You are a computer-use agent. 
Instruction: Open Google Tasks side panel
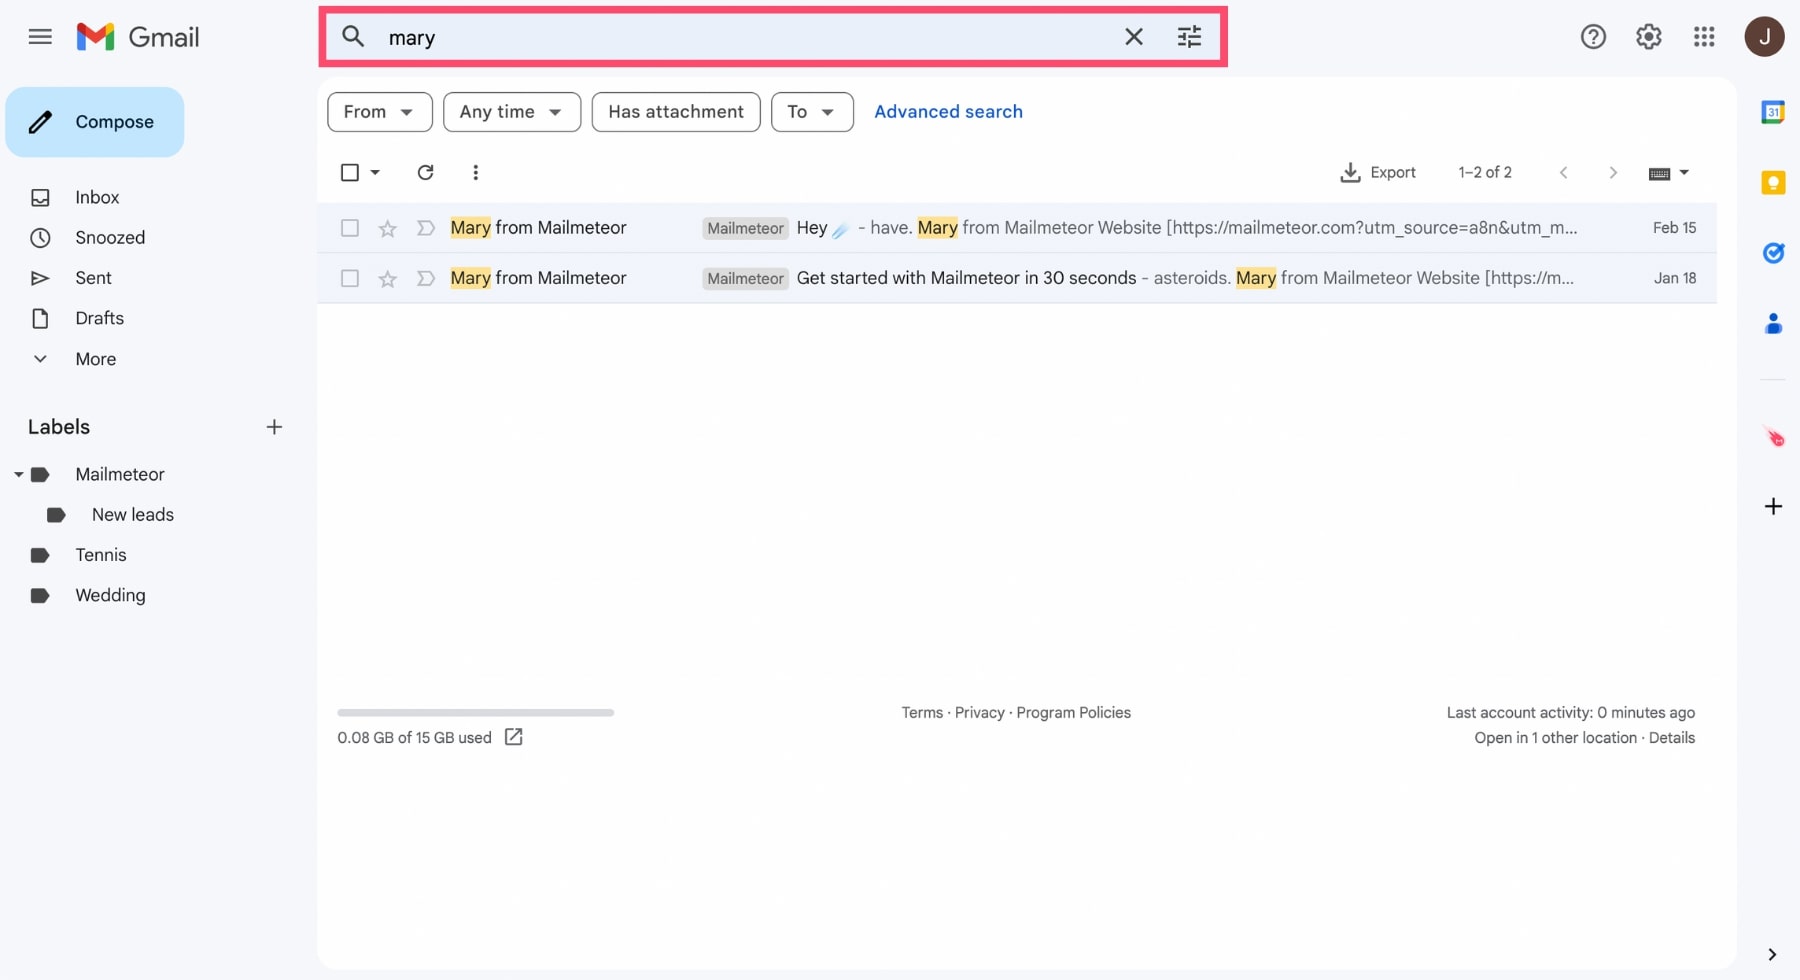tap(1773, 253)
